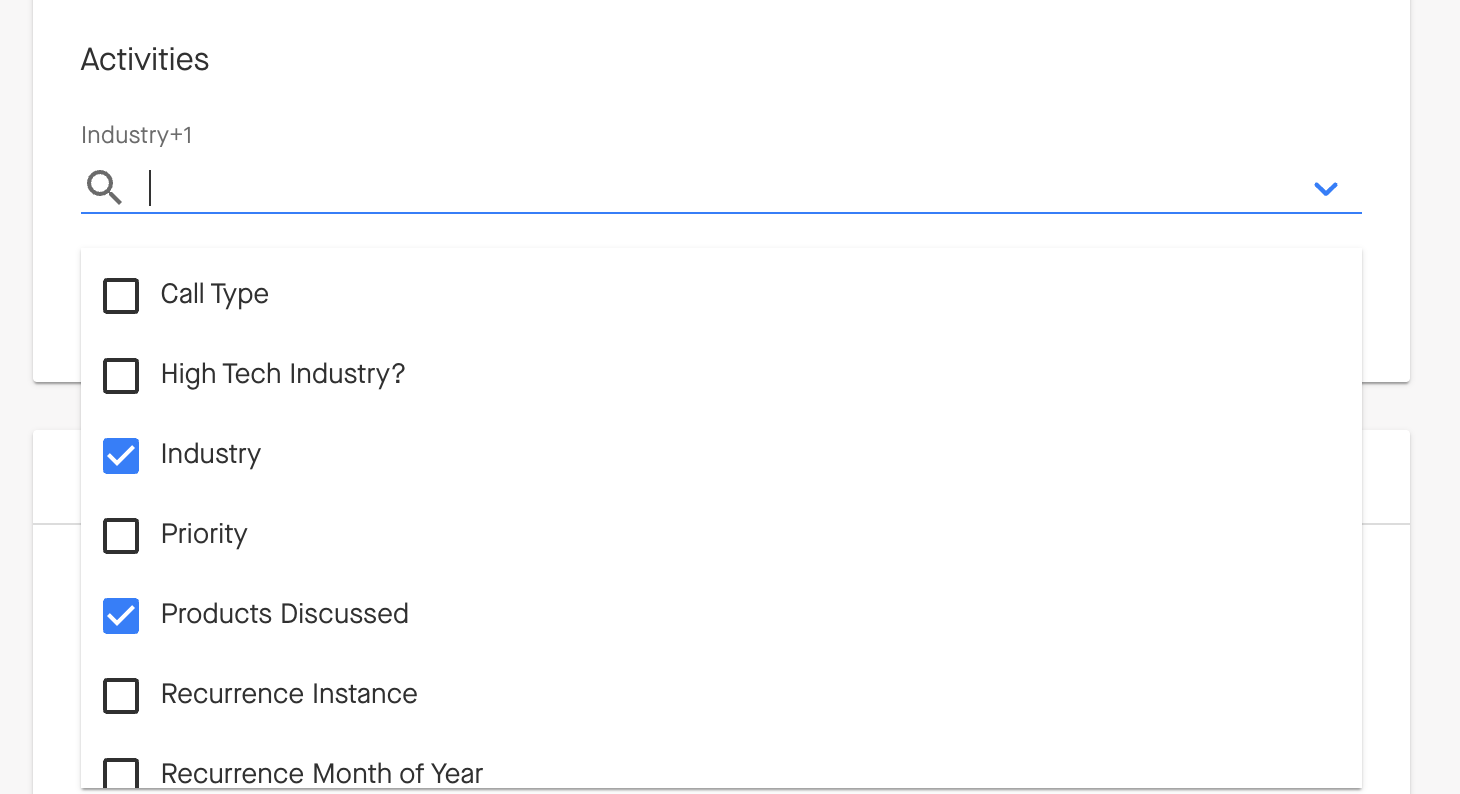Screen dimensions: 1460x794
Task: Uncheck the Industry checkbox
Action: point(121,455)
